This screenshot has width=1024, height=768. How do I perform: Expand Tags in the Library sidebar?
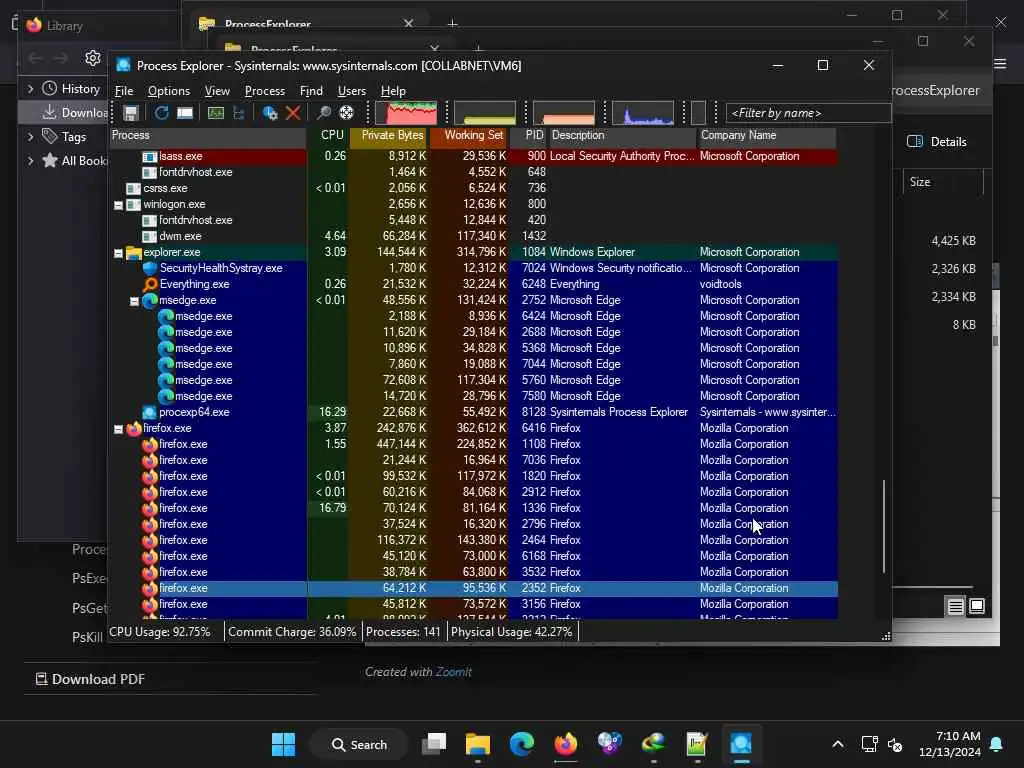click(x=30, y=136)
